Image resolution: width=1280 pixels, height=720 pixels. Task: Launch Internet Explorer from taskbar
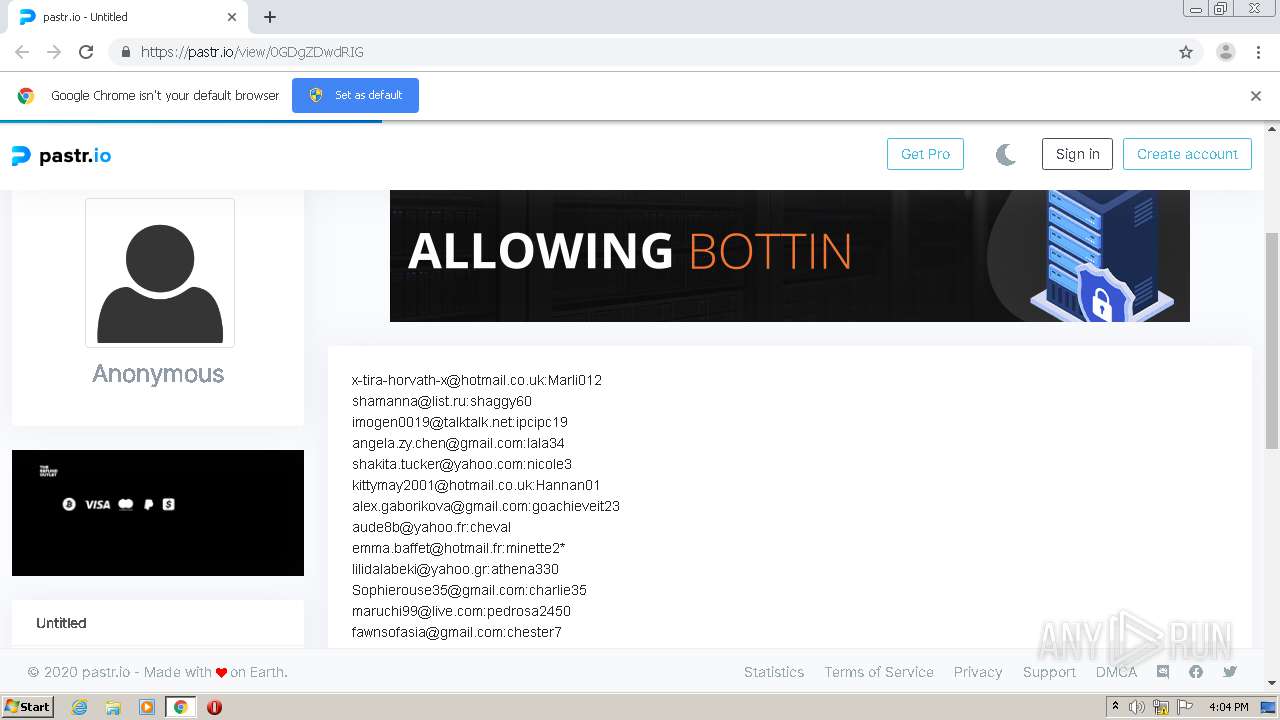pos(80,707)
